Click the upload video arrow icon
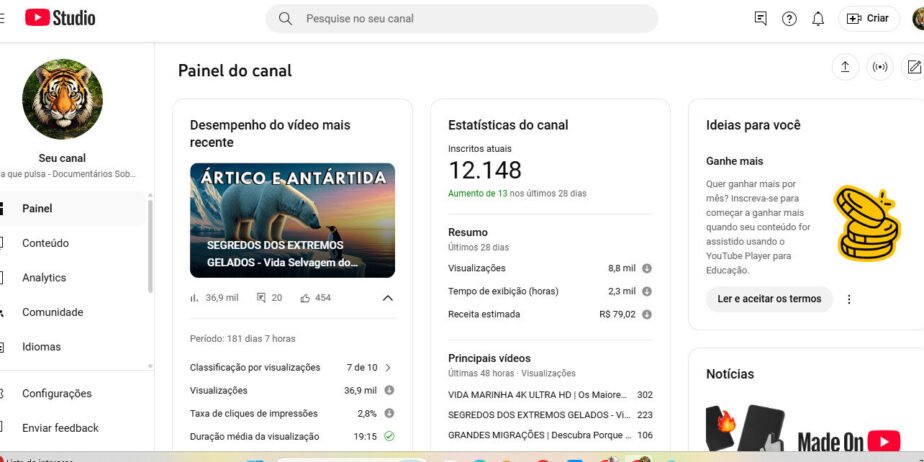924x462 pixels. (x=845, y=67)
